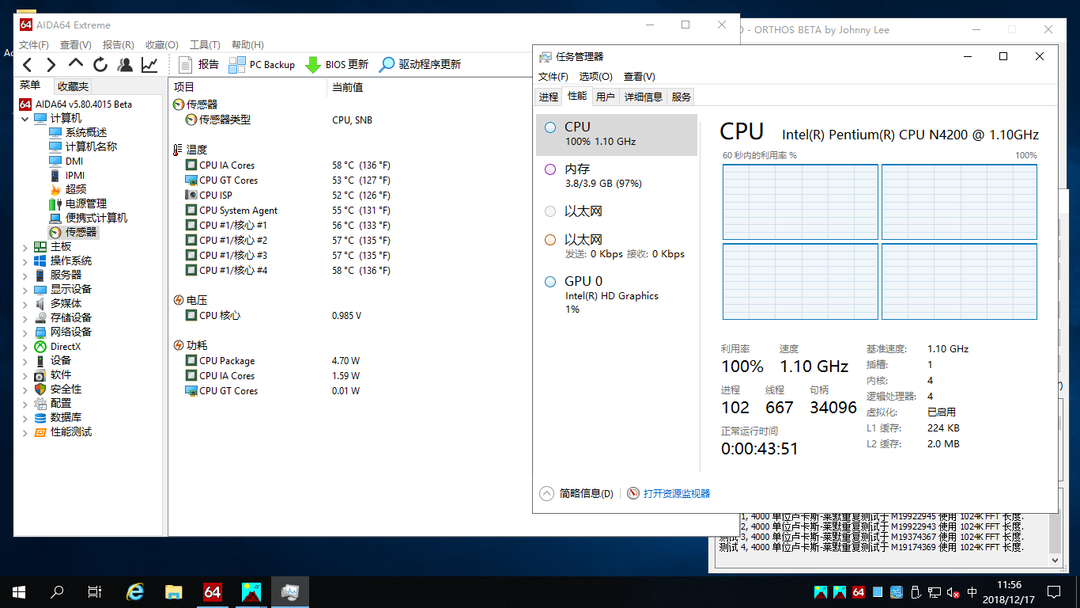Click the muted volume tray icon

pyautogui.click(x=953, y=592)
